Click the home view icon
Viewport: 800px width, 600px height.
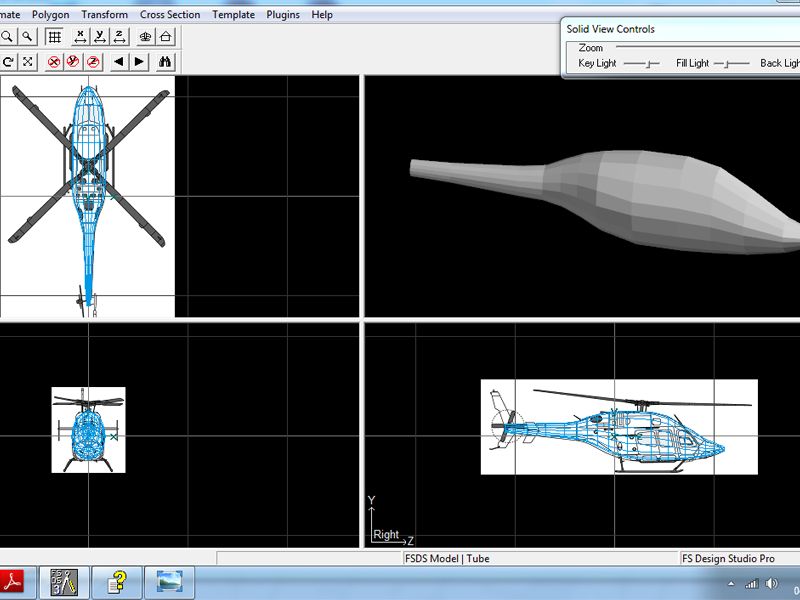pyautogui.click(x=164, y=37)
